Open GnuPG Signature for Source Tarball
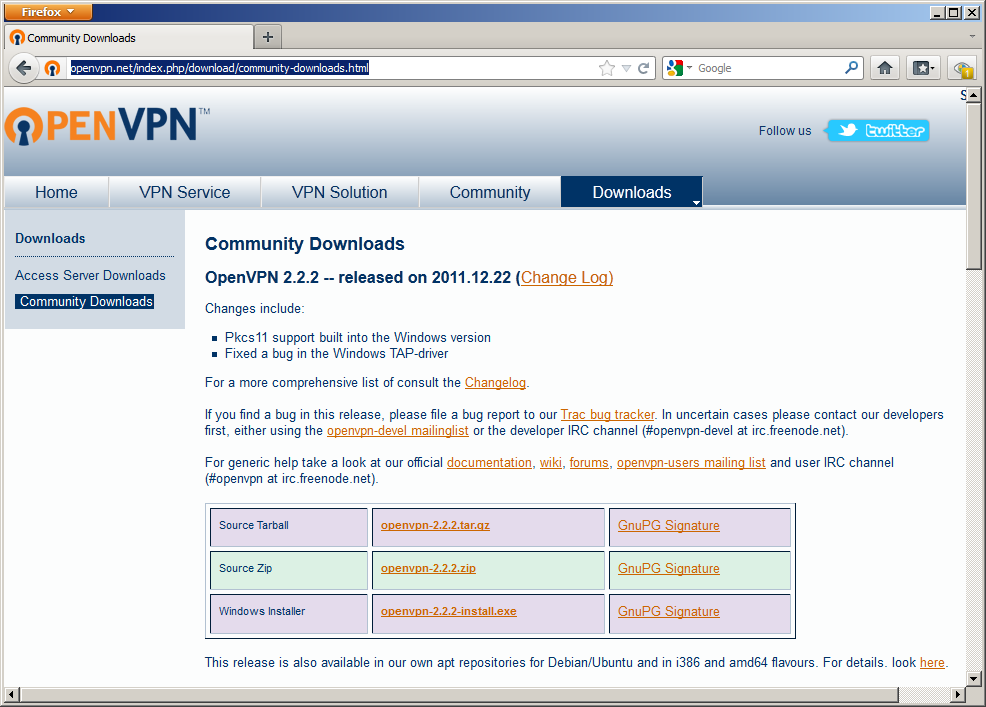 tap(668, 525)
